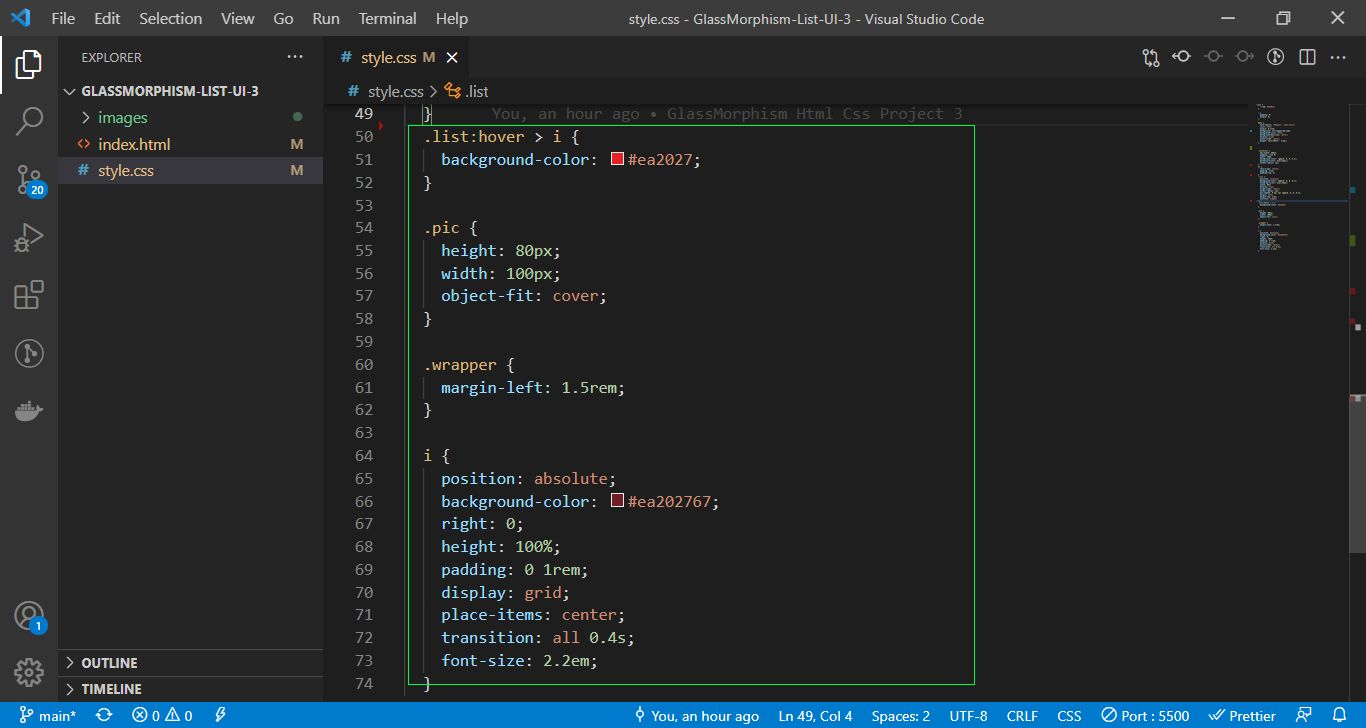
Task: Click the vertical editor scrollbar thumb
Action: point(1358,475)
